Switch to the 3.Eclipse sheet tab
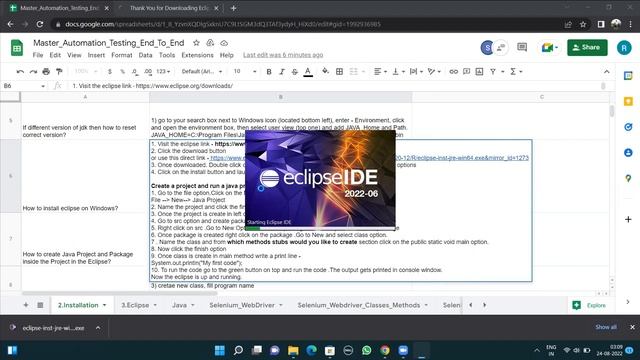The height and width of the screenshot is (360, 640). point(138,305)
